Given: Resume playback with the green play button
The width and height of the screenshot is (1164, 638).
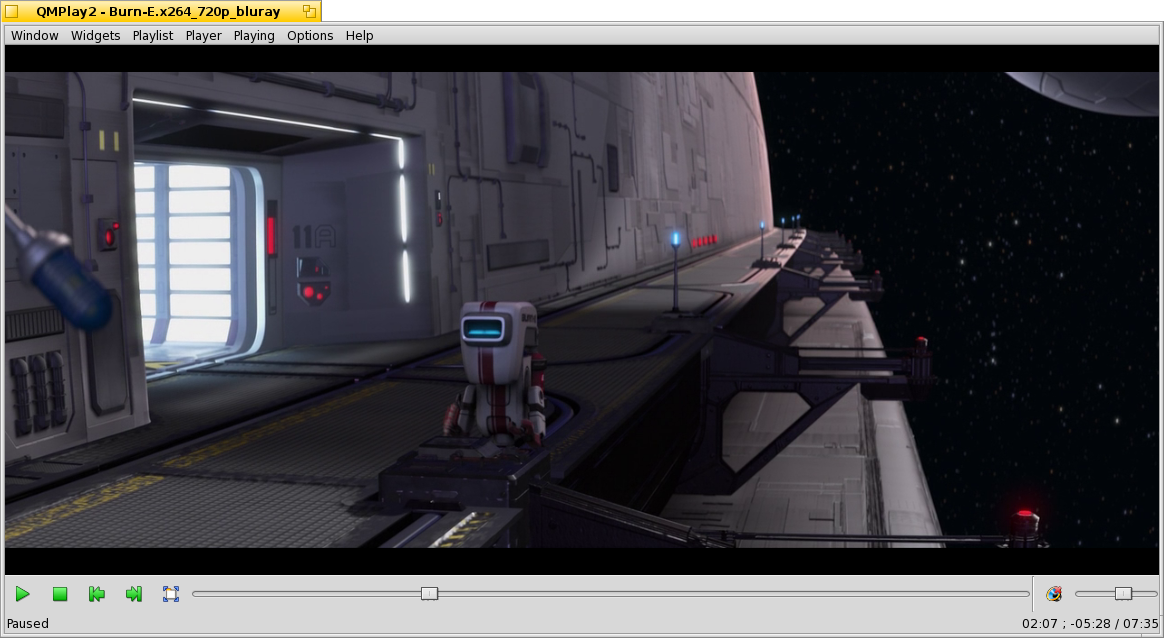Looking at the screenshot, I should tap(22, 593).
